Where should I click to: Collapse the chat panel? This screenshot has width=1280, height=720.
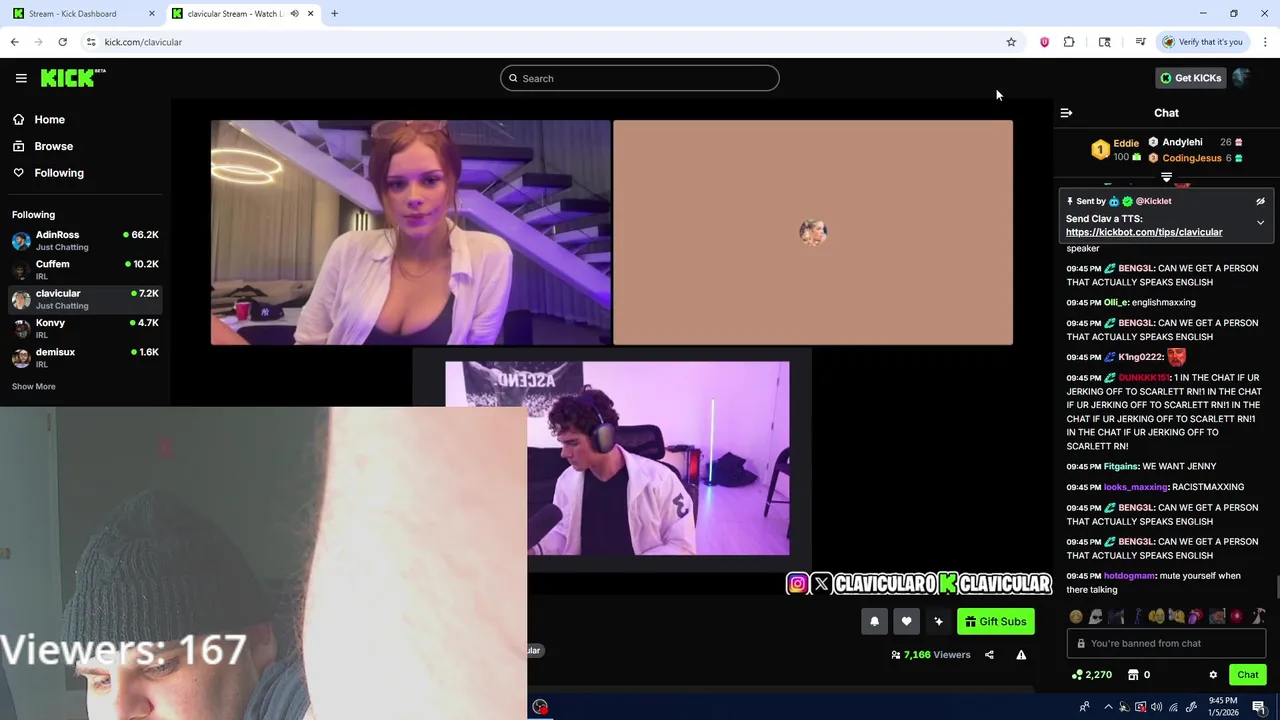point(1066,113)
